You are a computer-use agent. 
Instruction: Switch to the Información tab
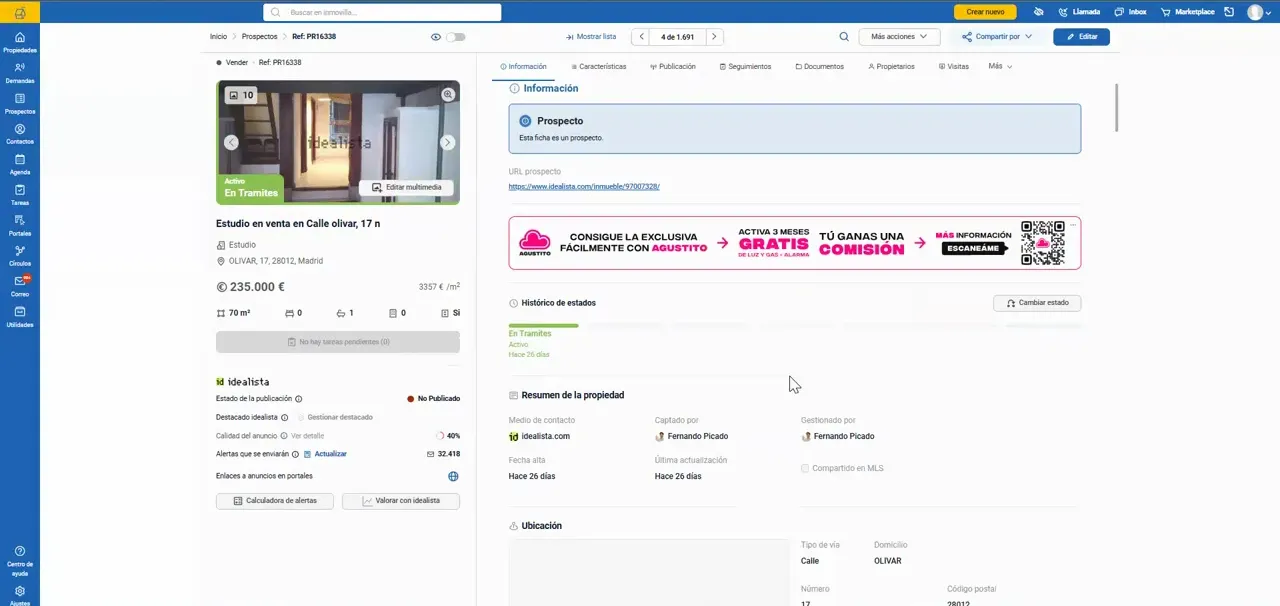coord(523,66)
